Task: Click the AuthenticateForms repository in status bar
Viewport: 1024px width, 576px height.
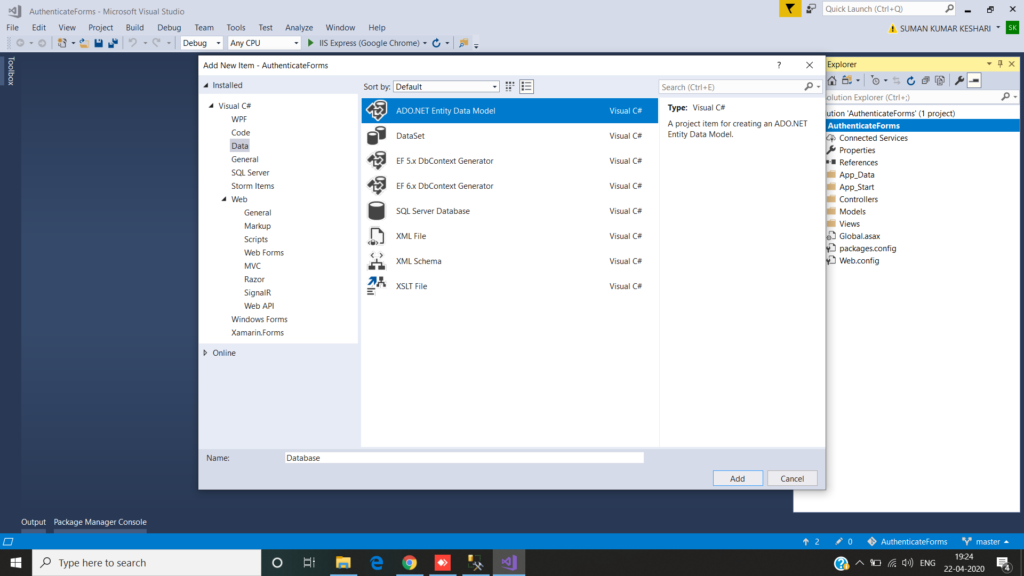Action: [907, 541]
